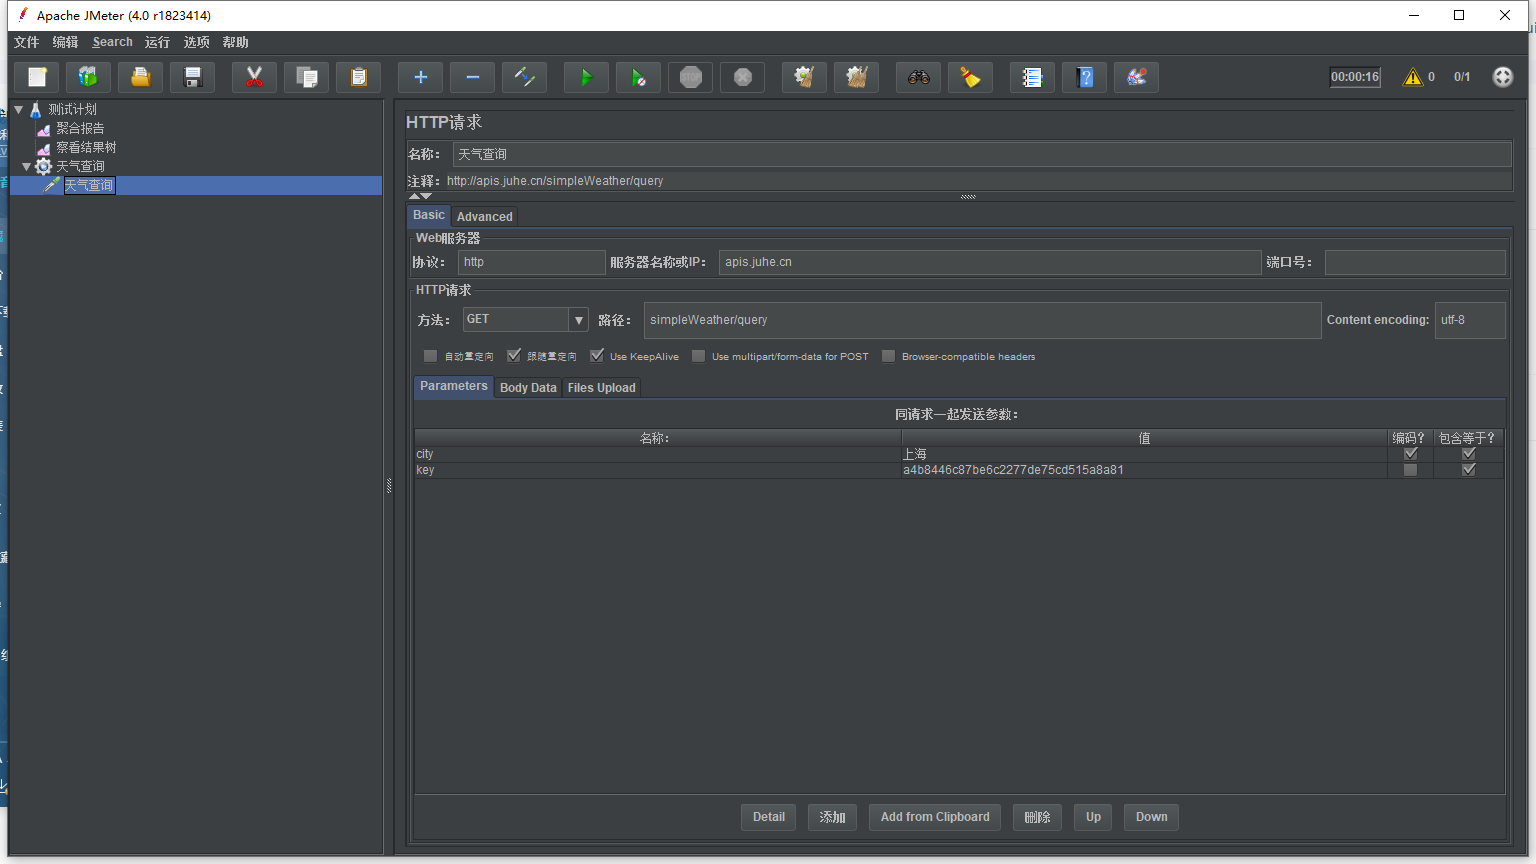Enable the automatic redirect checkbox
The height and width of the screenshot is (864, 1536).
coord(430,356)
